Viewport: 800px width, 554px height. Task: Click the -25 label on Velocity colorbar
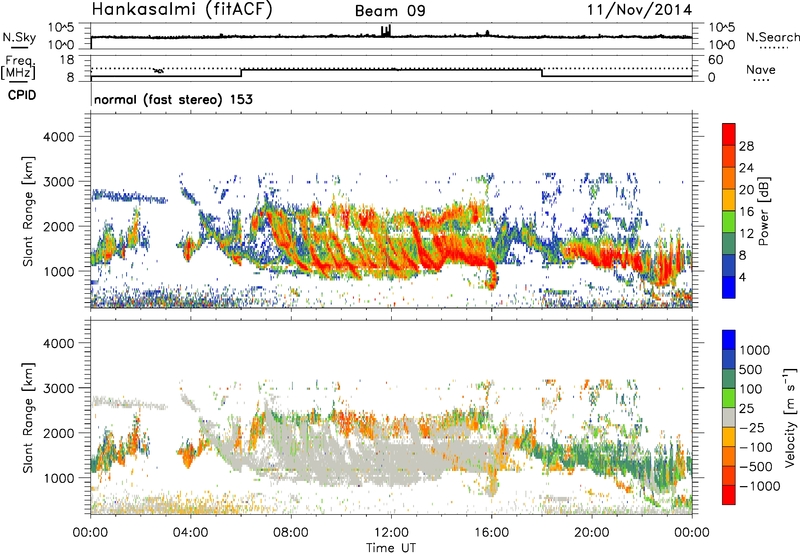click(x=751, y=428)
